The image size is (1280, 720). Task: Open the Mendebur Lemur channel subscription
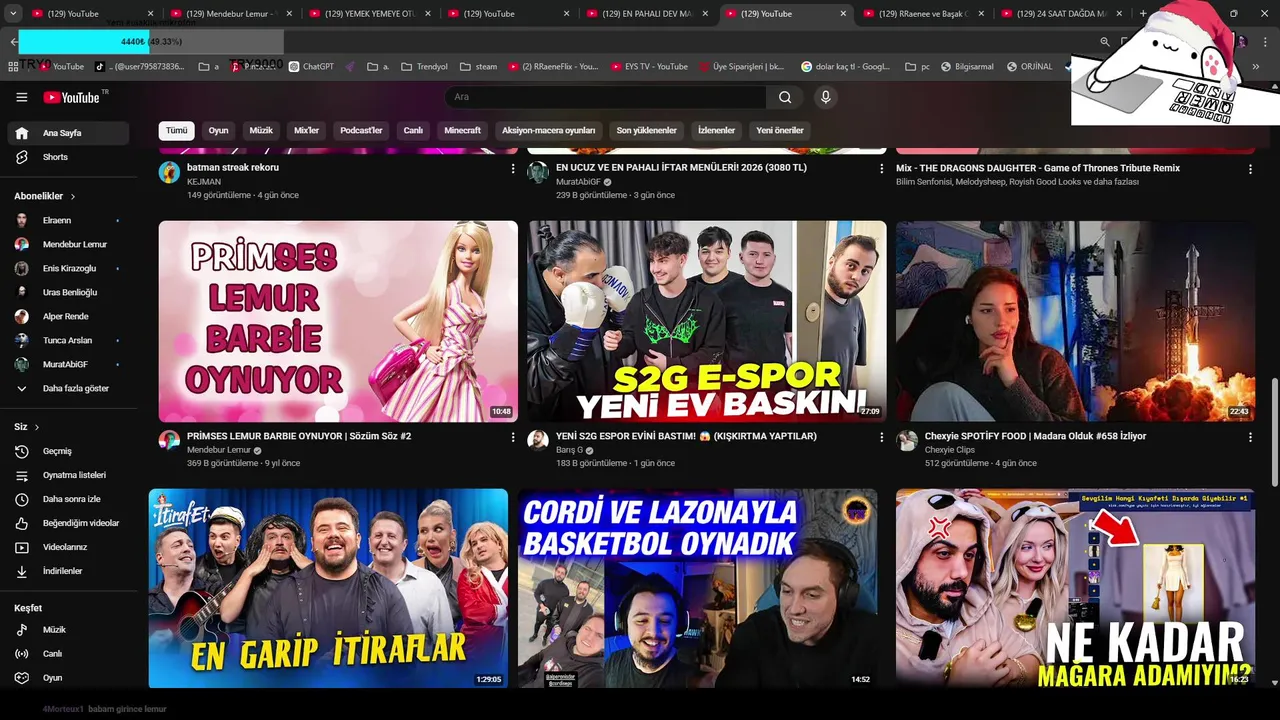point(68,244)
